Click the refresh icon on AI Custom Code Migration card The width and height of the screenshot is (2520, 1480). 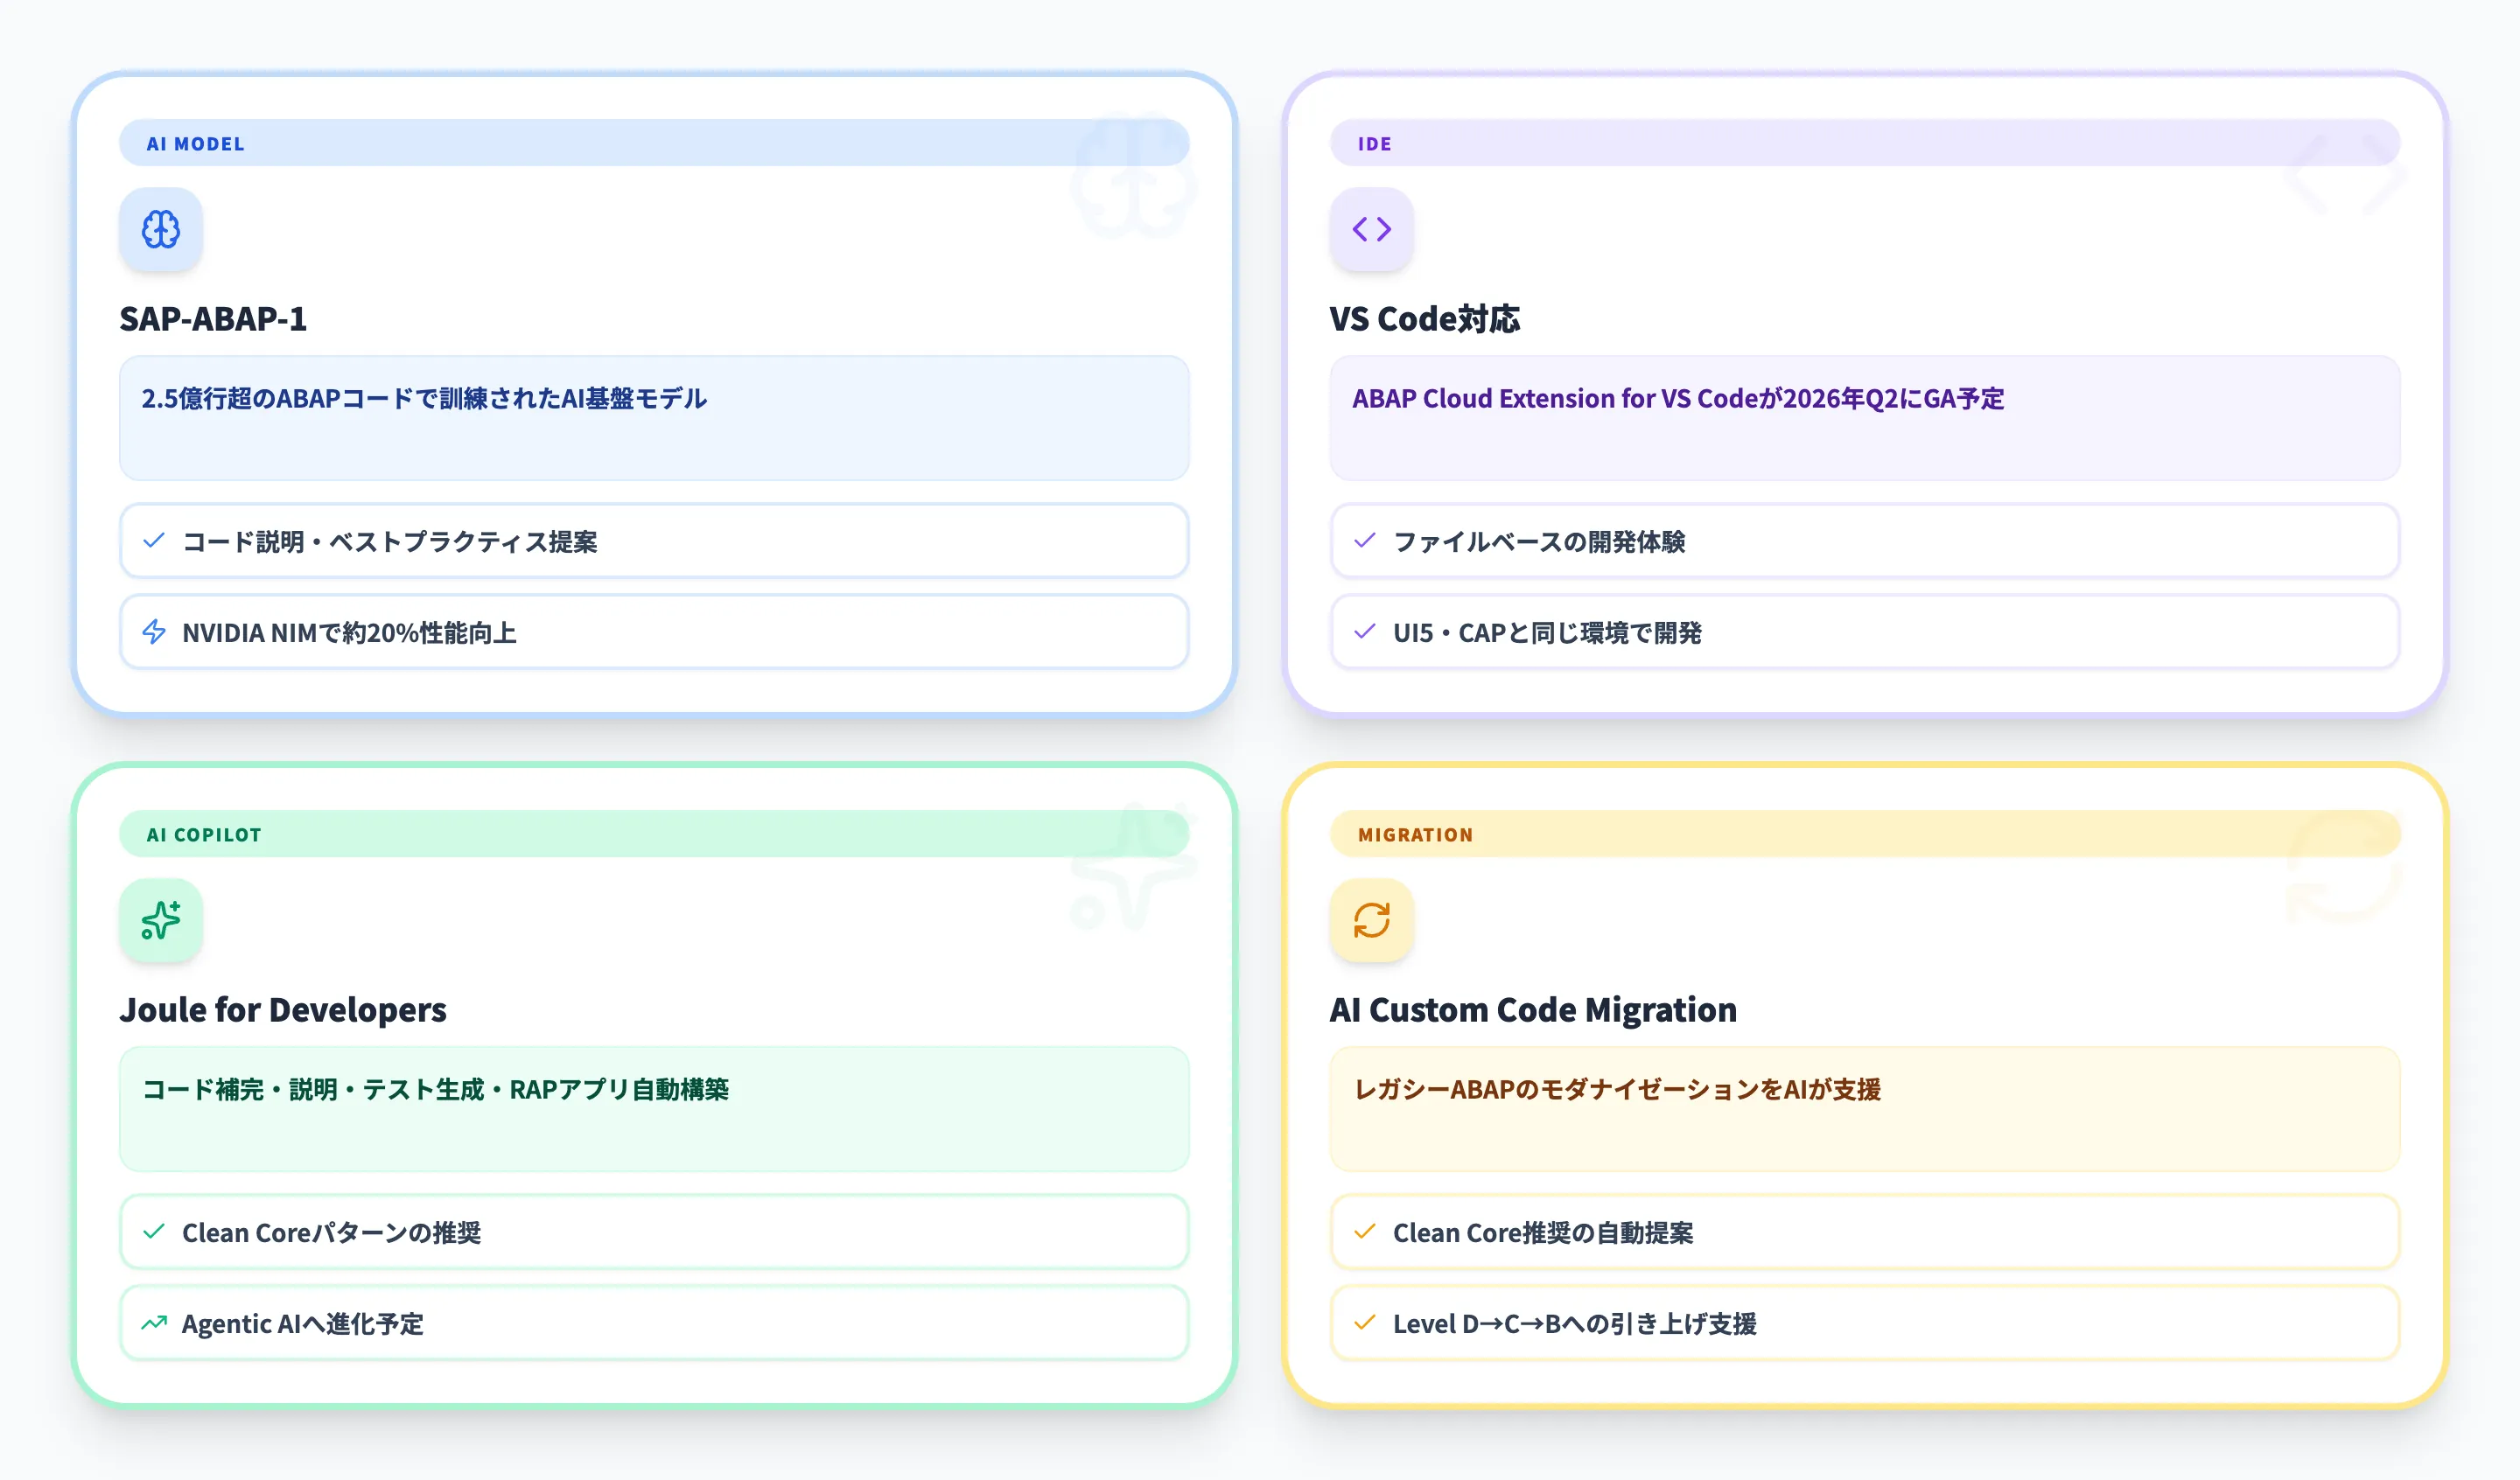click(x=1371, y=921)
